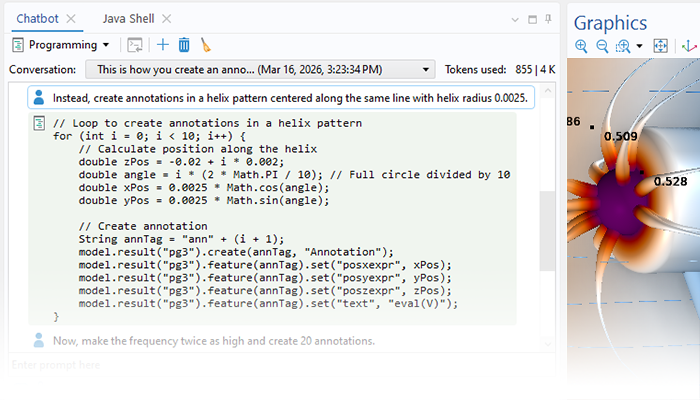Click in the Enter prompt here field

282,365
